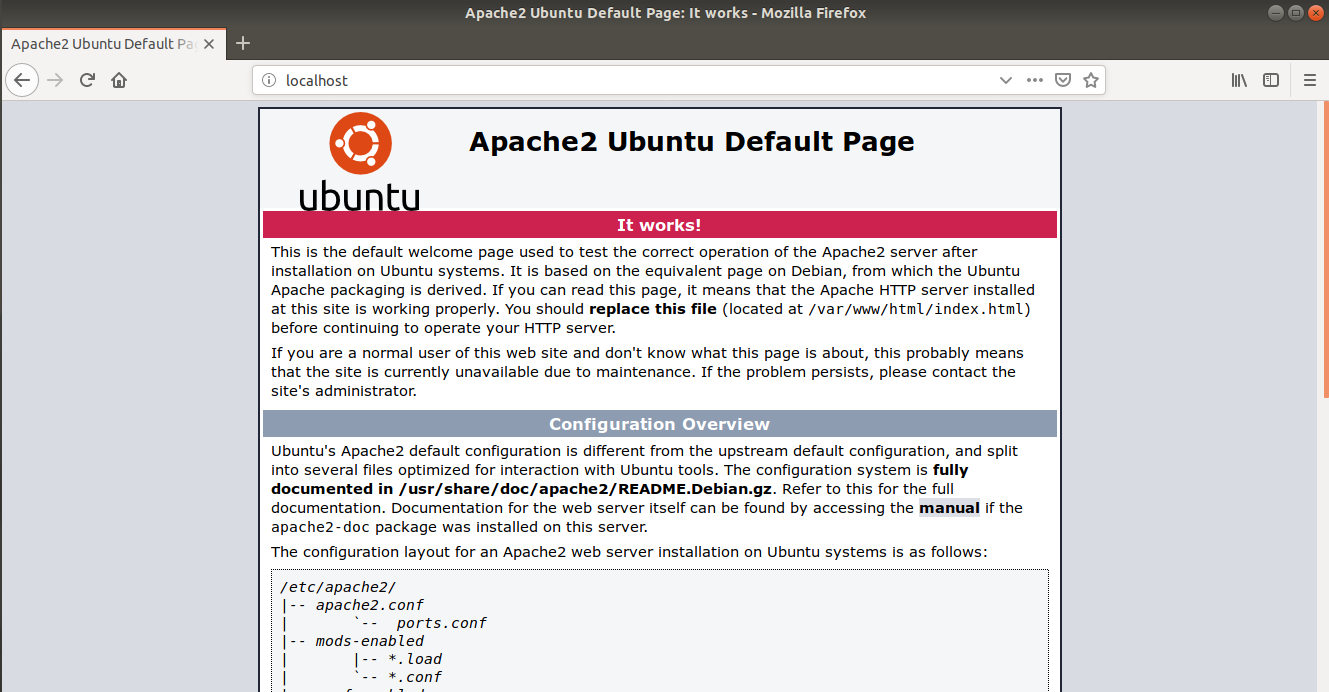
Task: Click the "site's administrator." text
Action: pos(344,391)
